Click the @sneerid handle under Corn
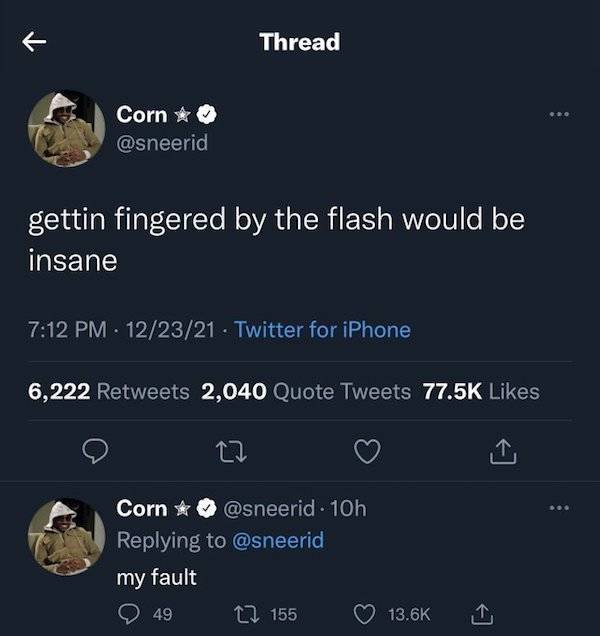600x636 pixels. (x=162, y=142)
